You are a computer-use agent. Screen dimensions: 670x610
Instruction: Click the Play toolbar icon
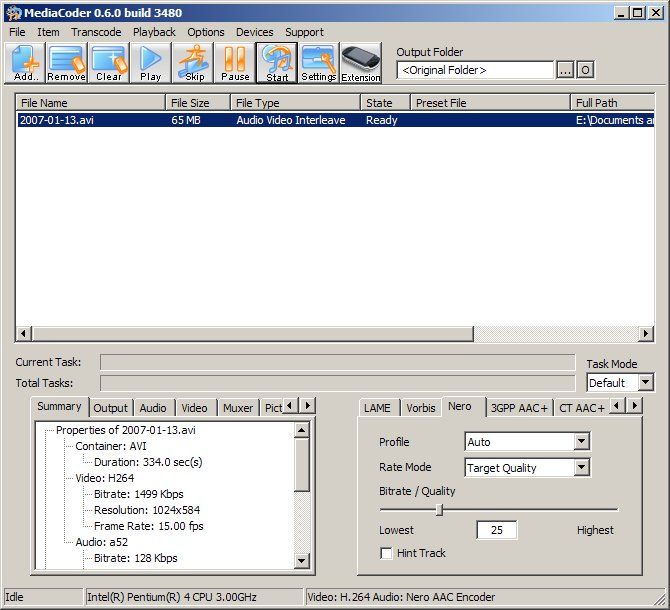click(x=150, y=63)
